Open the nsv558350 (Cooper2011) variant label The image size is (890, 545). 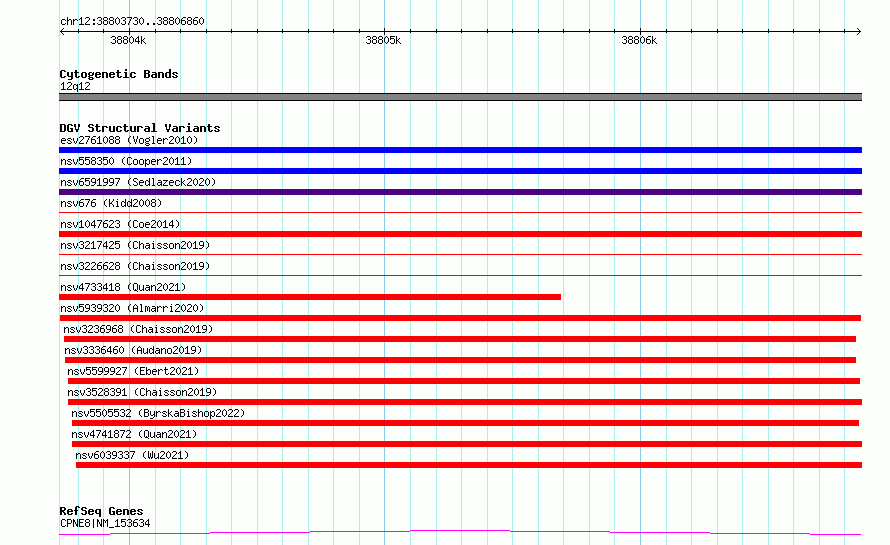click(x=126, y=161)
